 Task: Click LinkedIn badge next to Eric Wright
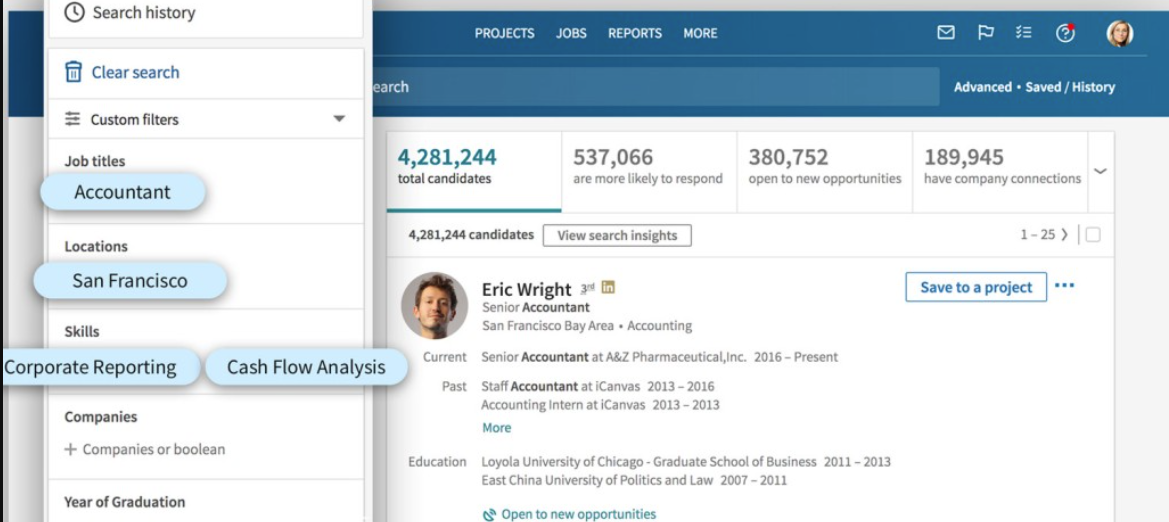click(608, 287)
